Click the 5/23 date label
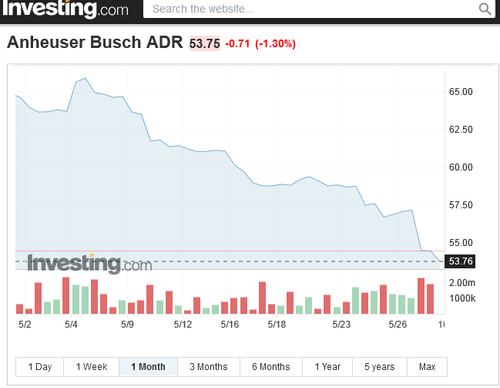 pos(341,325)
